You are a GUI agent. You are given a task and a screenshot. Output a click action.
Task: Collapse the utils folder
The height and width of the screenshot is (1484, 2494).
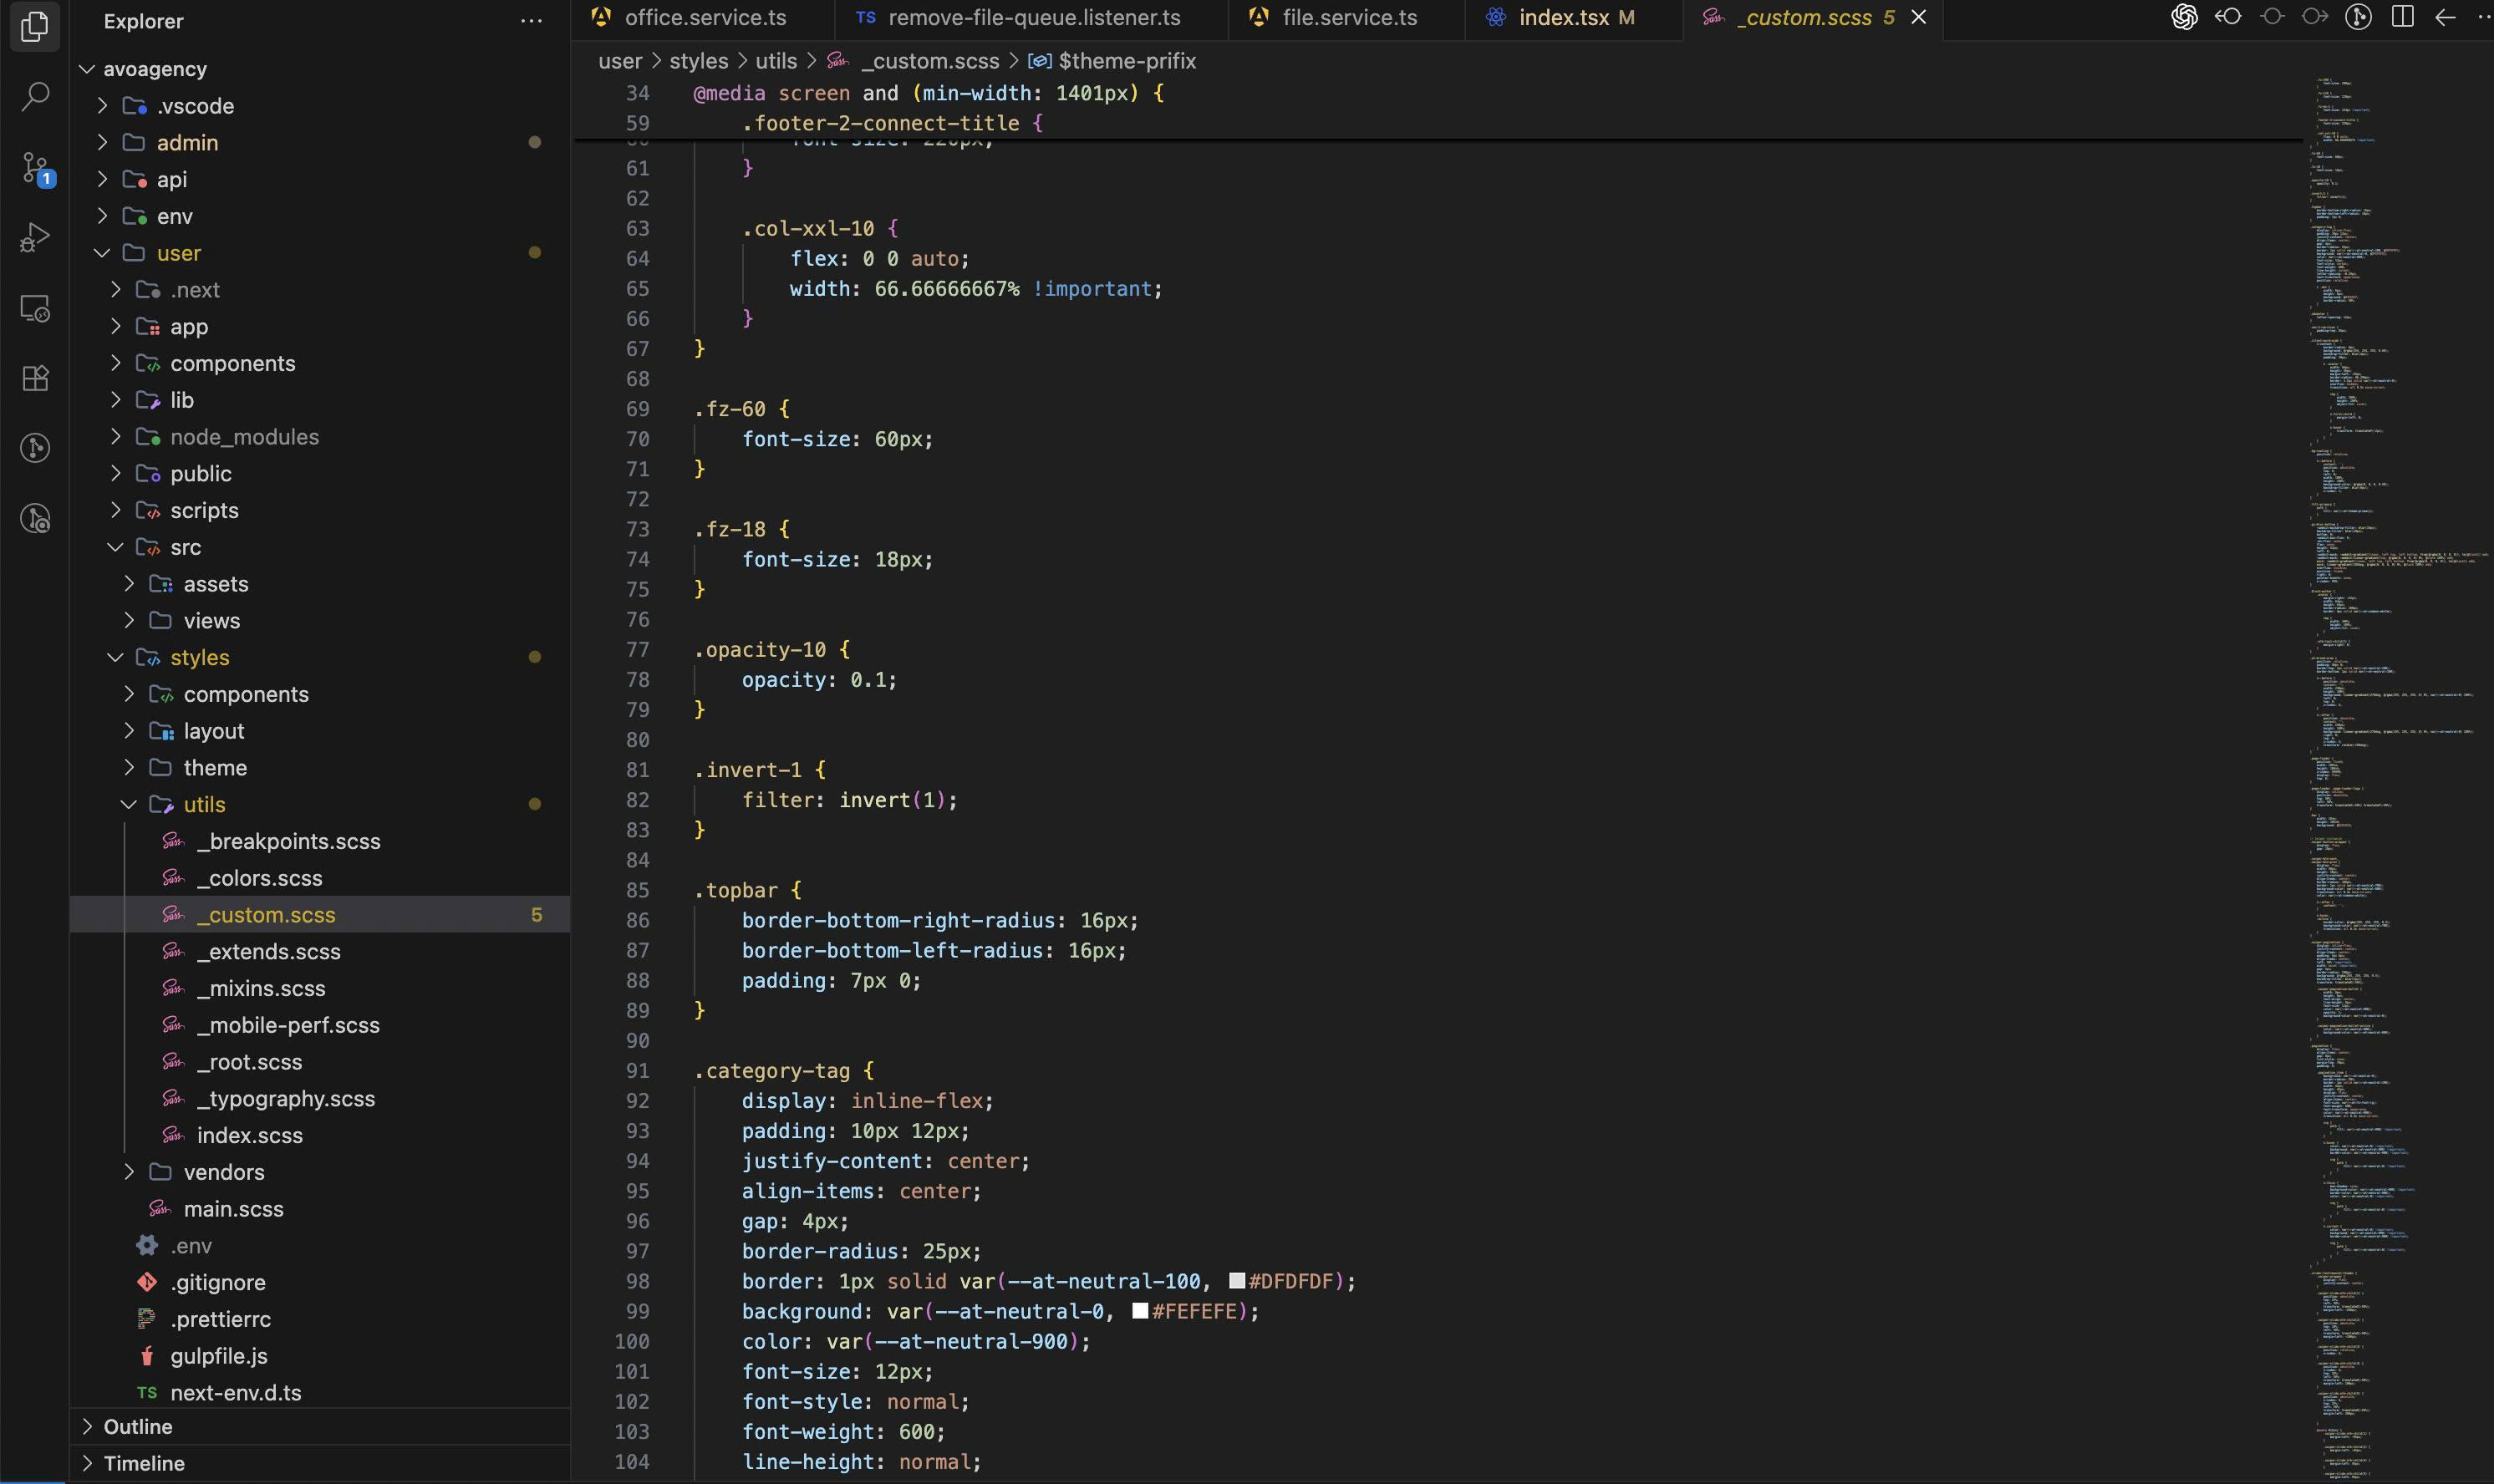(x=320, y=804)
